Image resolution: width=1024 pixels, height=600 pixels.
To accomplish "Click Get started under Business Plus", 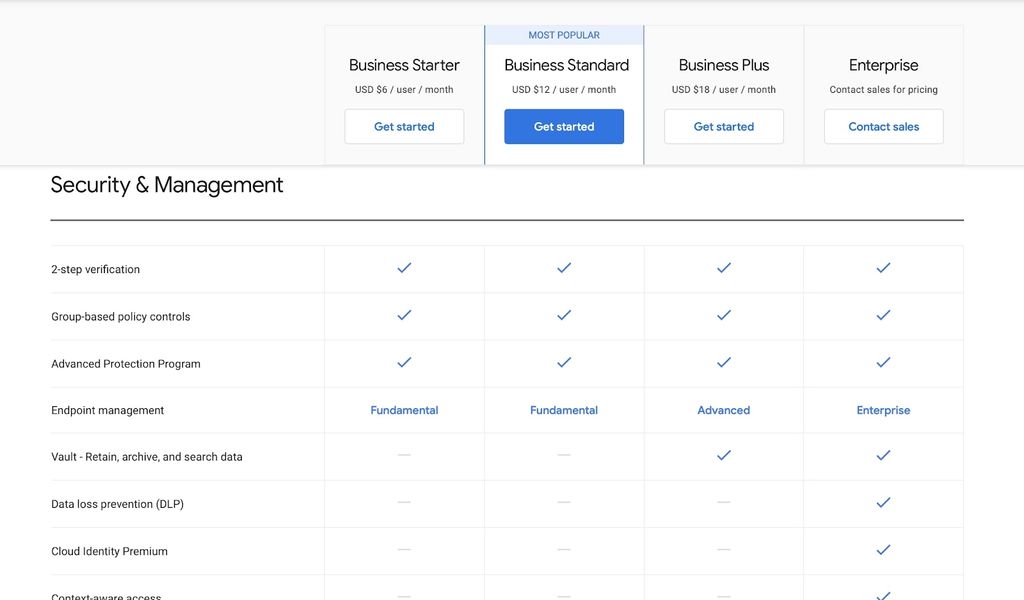I will coord(724,127).
